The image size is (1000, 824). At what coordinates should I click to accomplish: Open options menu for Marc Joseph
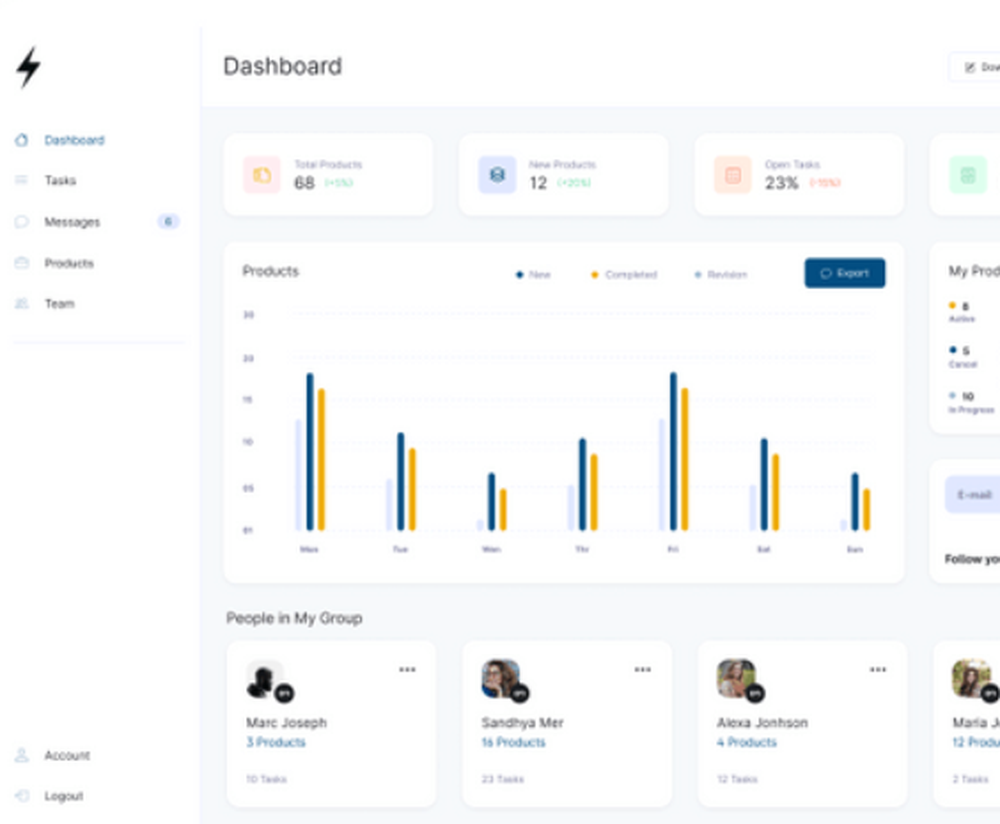408,670
